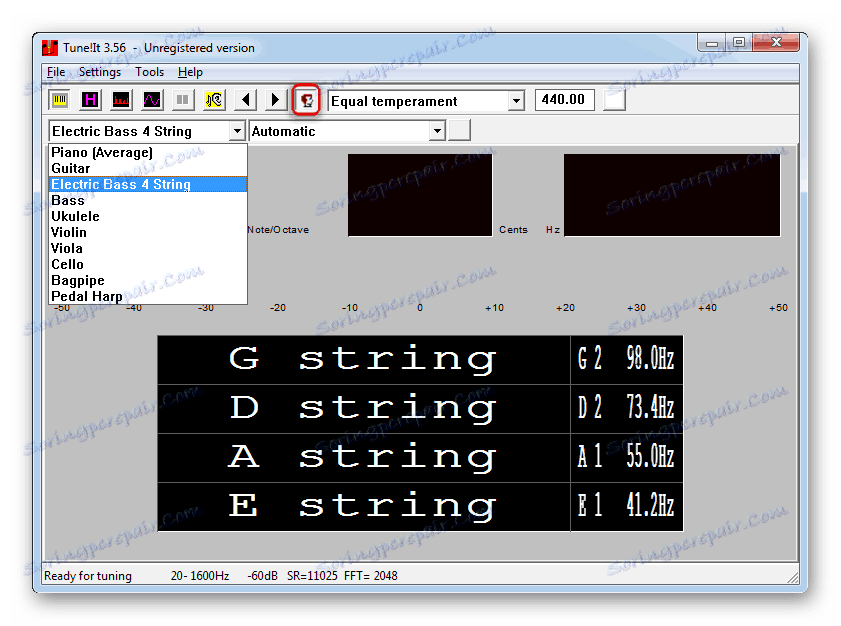Click the instrument combo box arrow
This screenshot has width=841, height=626.
tap(237, 131)
